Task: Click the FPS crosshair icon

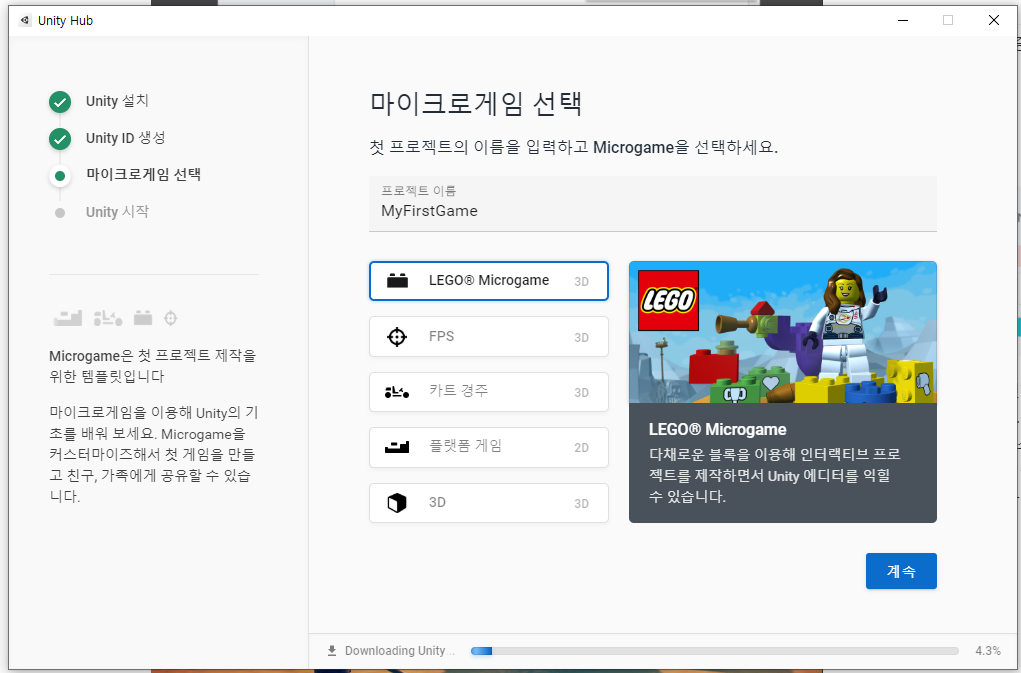Action: [x=397, y=337]
